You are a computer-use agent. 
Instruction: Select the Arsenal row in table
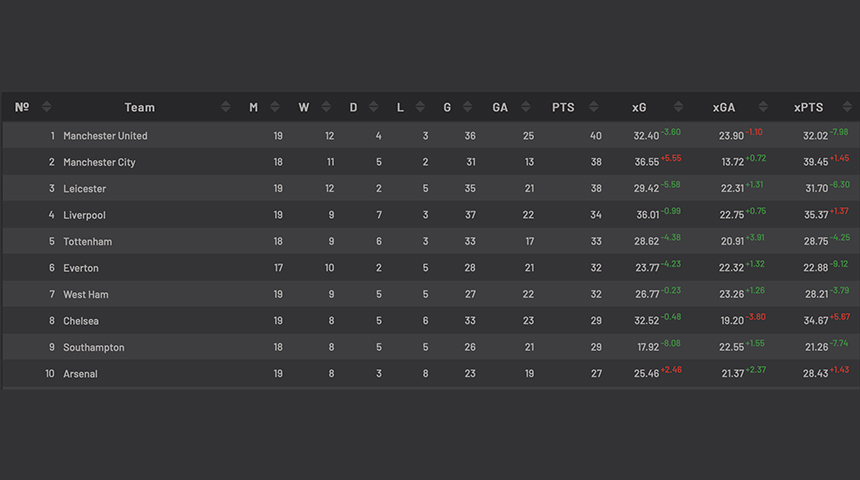(431, 374)
